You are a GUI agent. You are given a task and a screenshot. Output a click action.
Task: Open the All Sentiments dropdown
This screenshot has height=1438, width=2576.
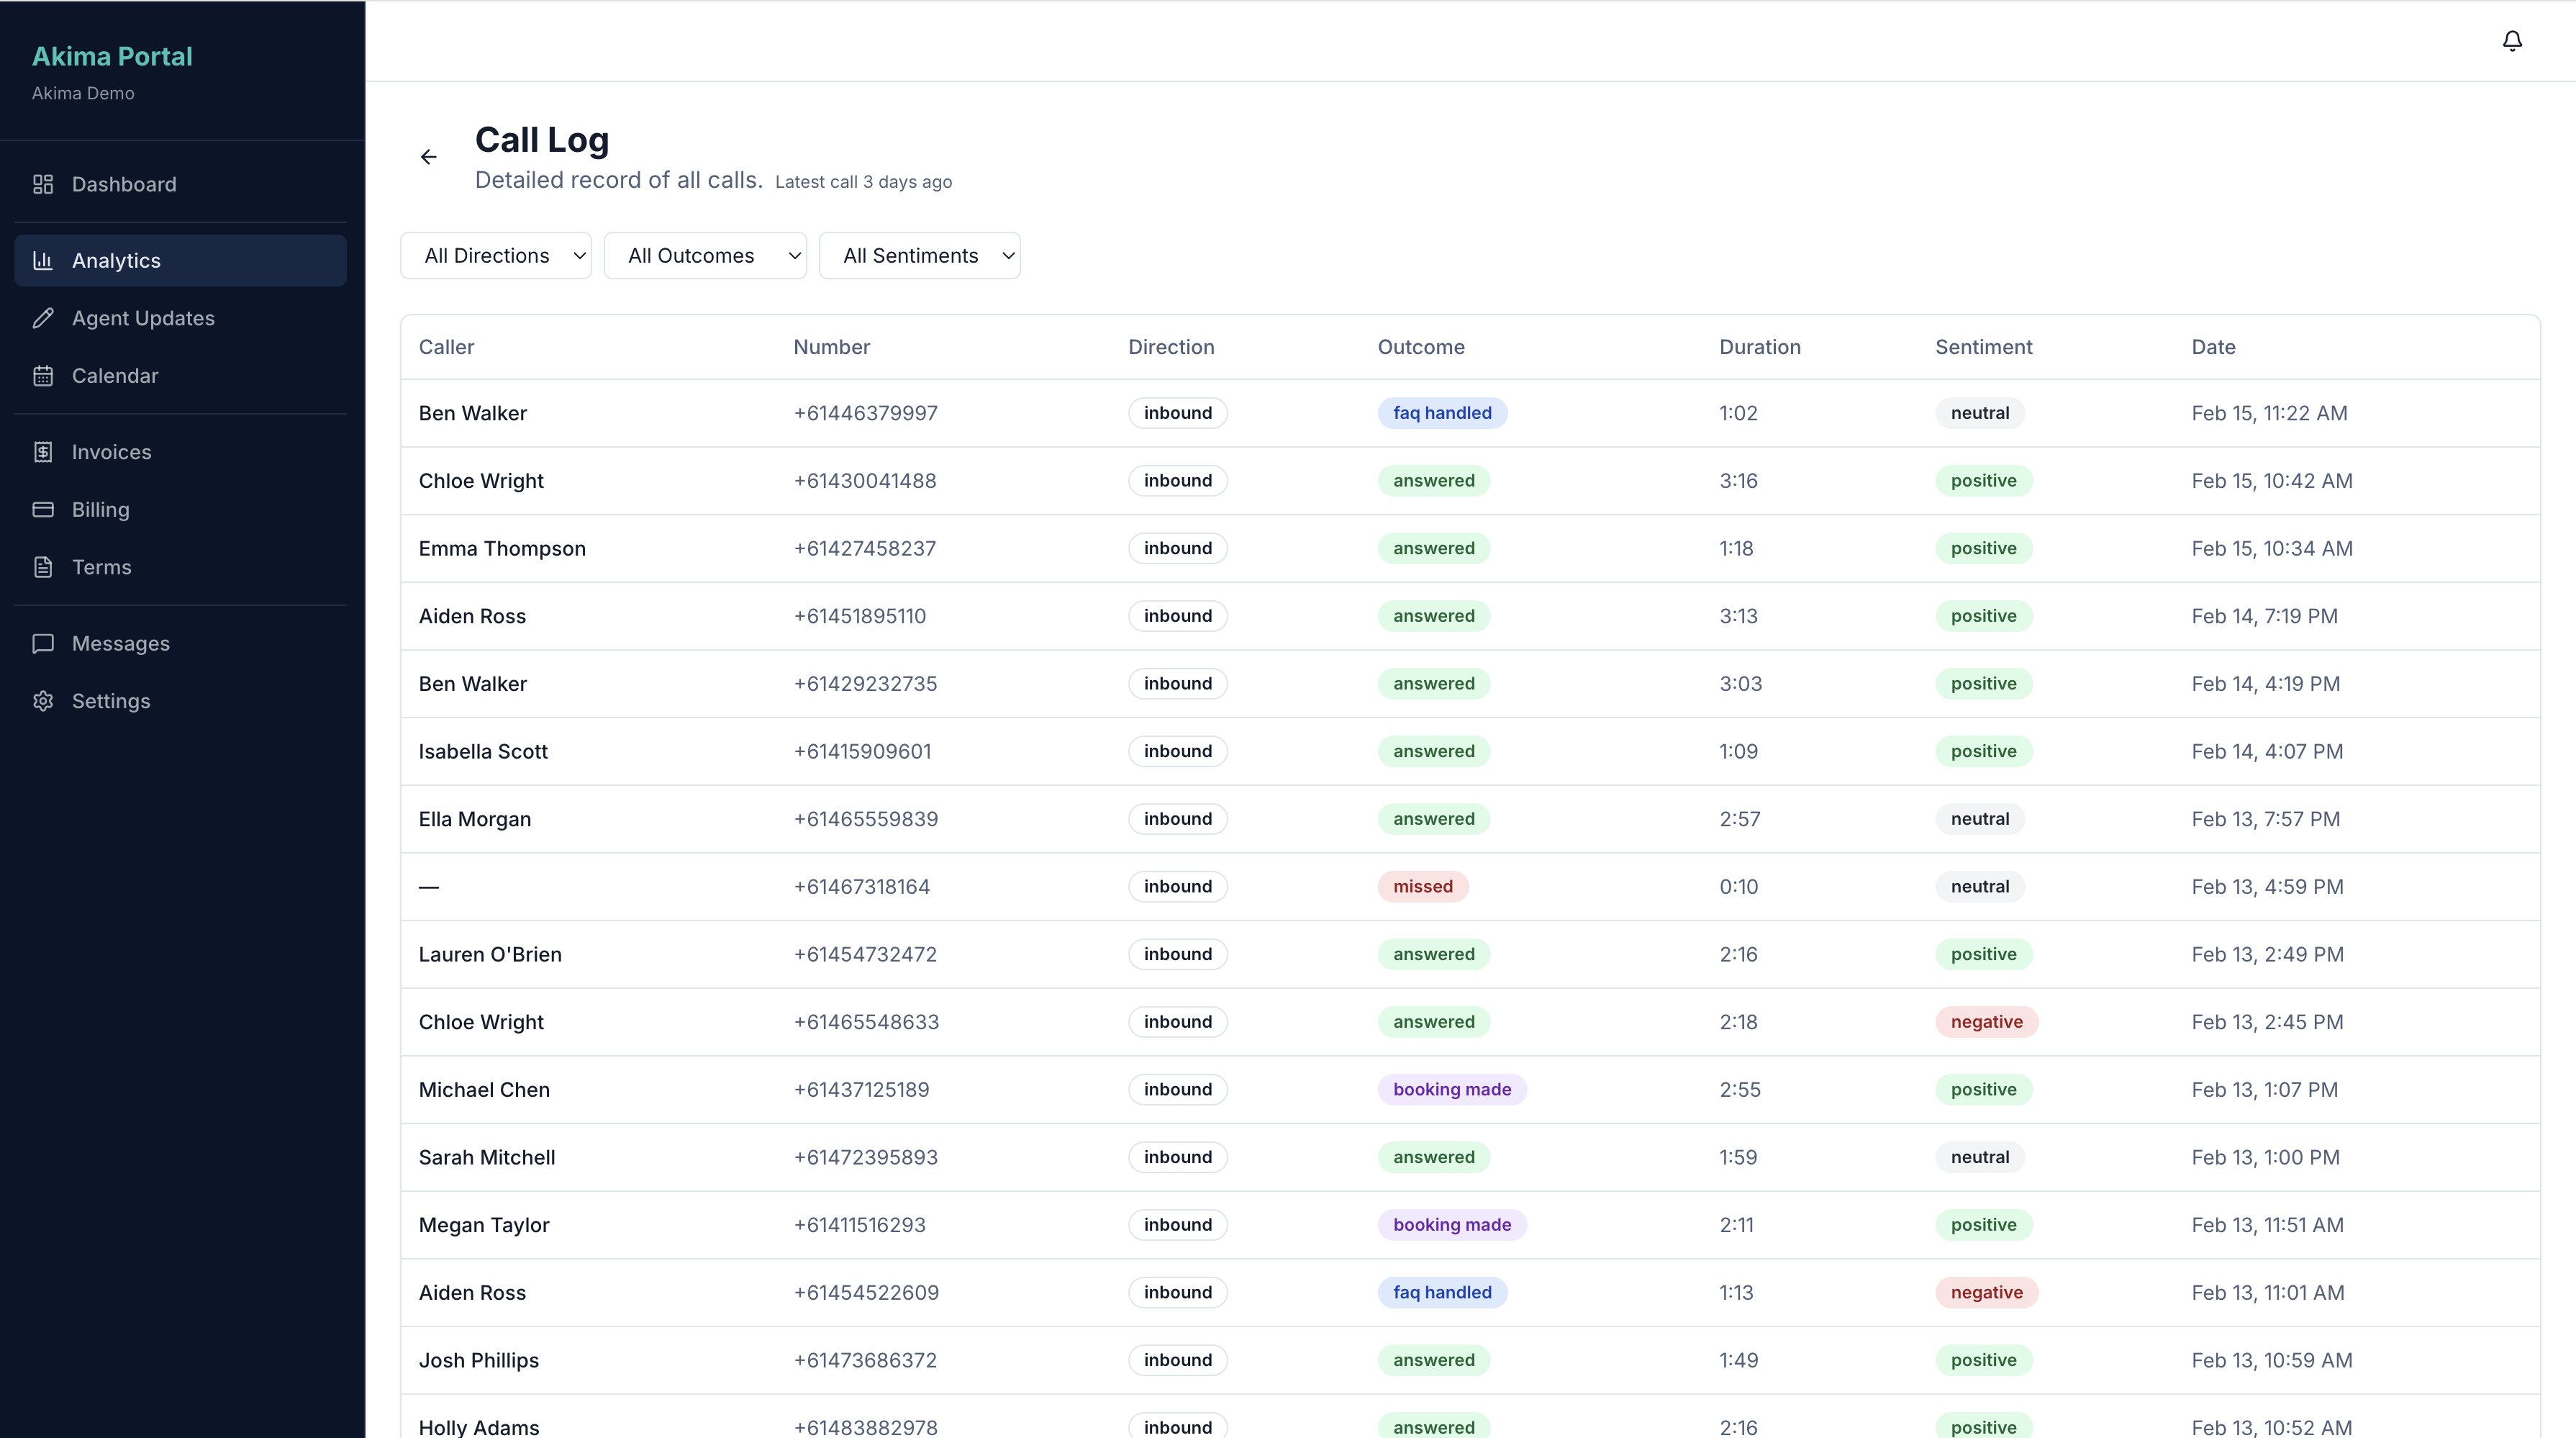click(920, 255)
